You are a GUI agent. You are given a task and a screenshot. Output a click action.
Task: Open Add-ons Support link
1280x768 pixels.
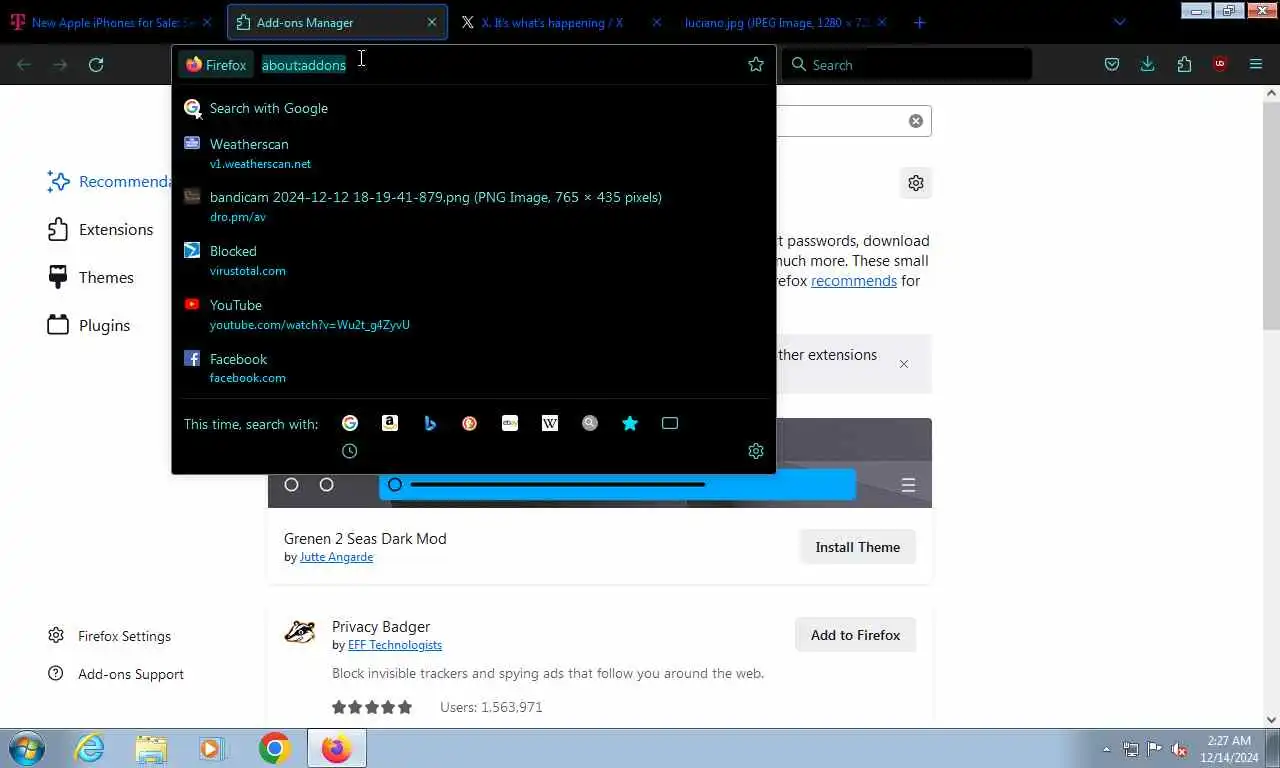point(116,674)
